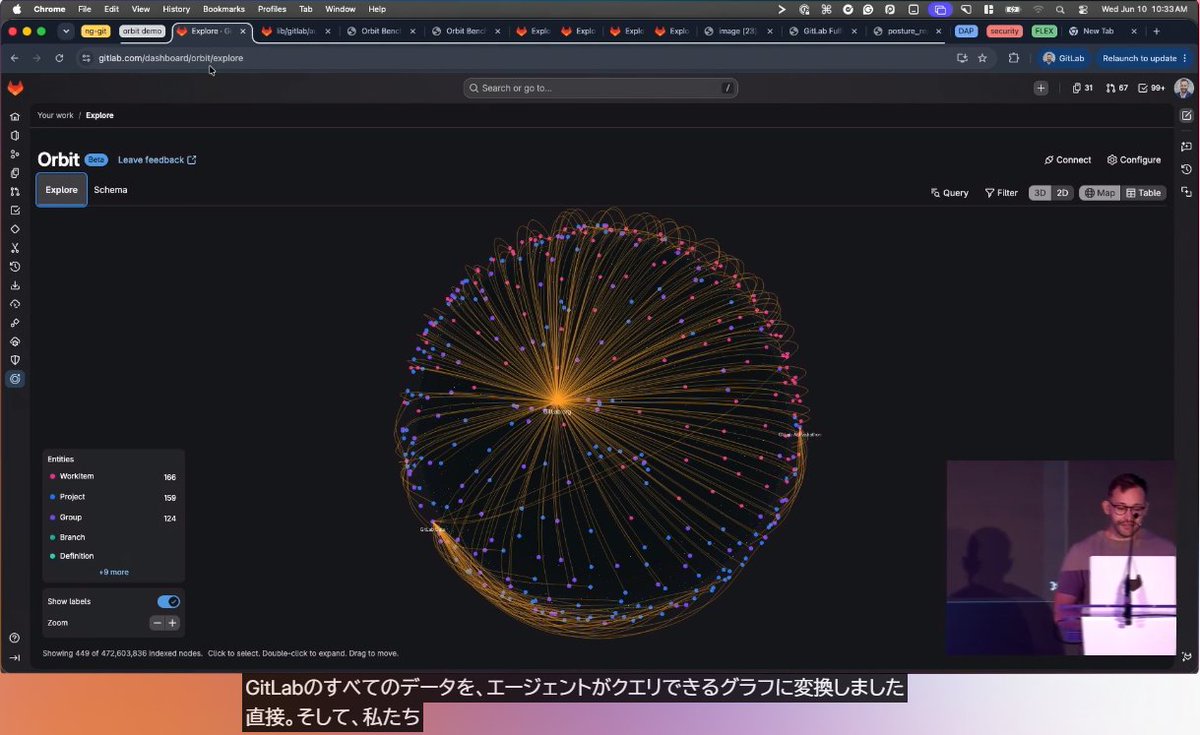Screen dimensions: 1200x735
Task: Open the GitLab Chrome profile chip
Action: (1063, 58)
